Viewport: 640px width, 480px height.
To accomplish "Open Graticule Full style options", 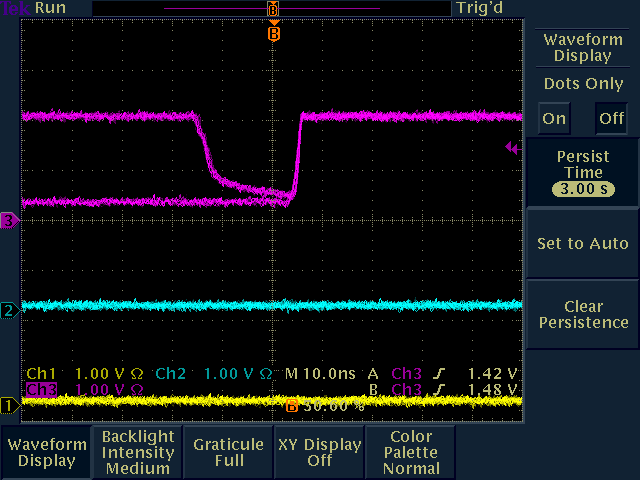I will pyautogui.click(x=229, y=453).
